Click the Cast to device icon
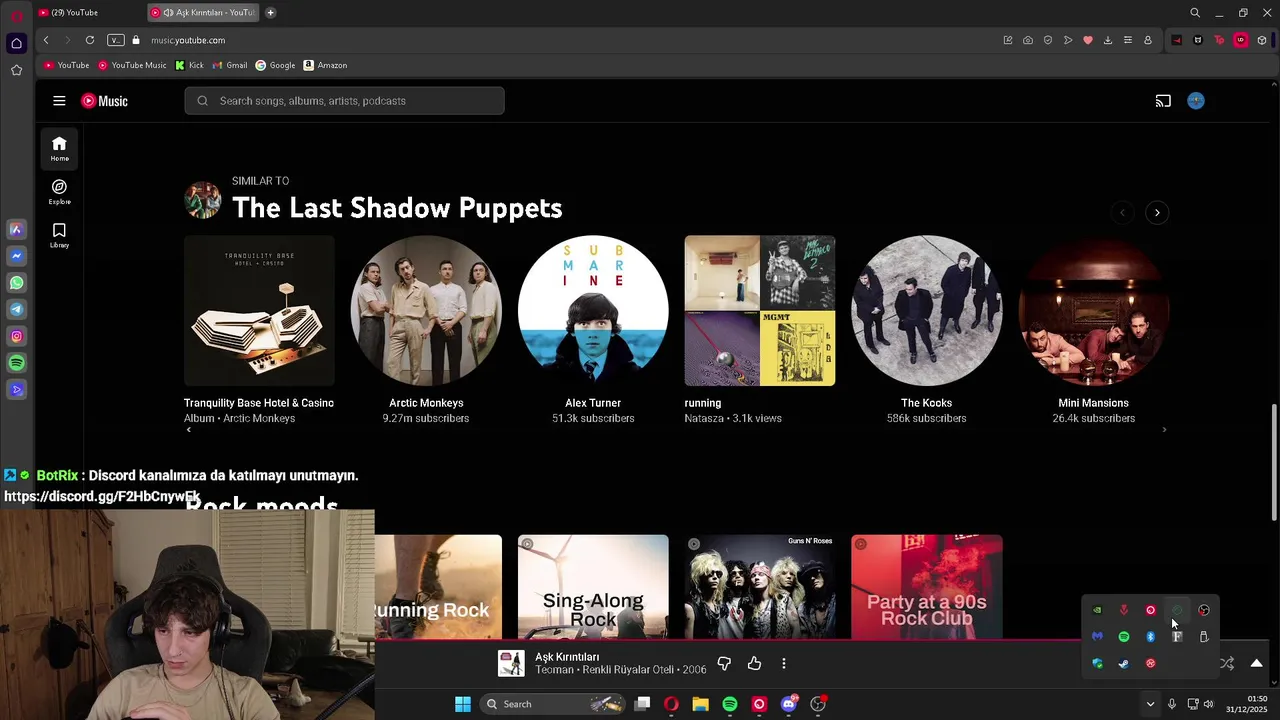Image resolution: width=1280 pixels, height=720 pixels. tap(1163, 101)
